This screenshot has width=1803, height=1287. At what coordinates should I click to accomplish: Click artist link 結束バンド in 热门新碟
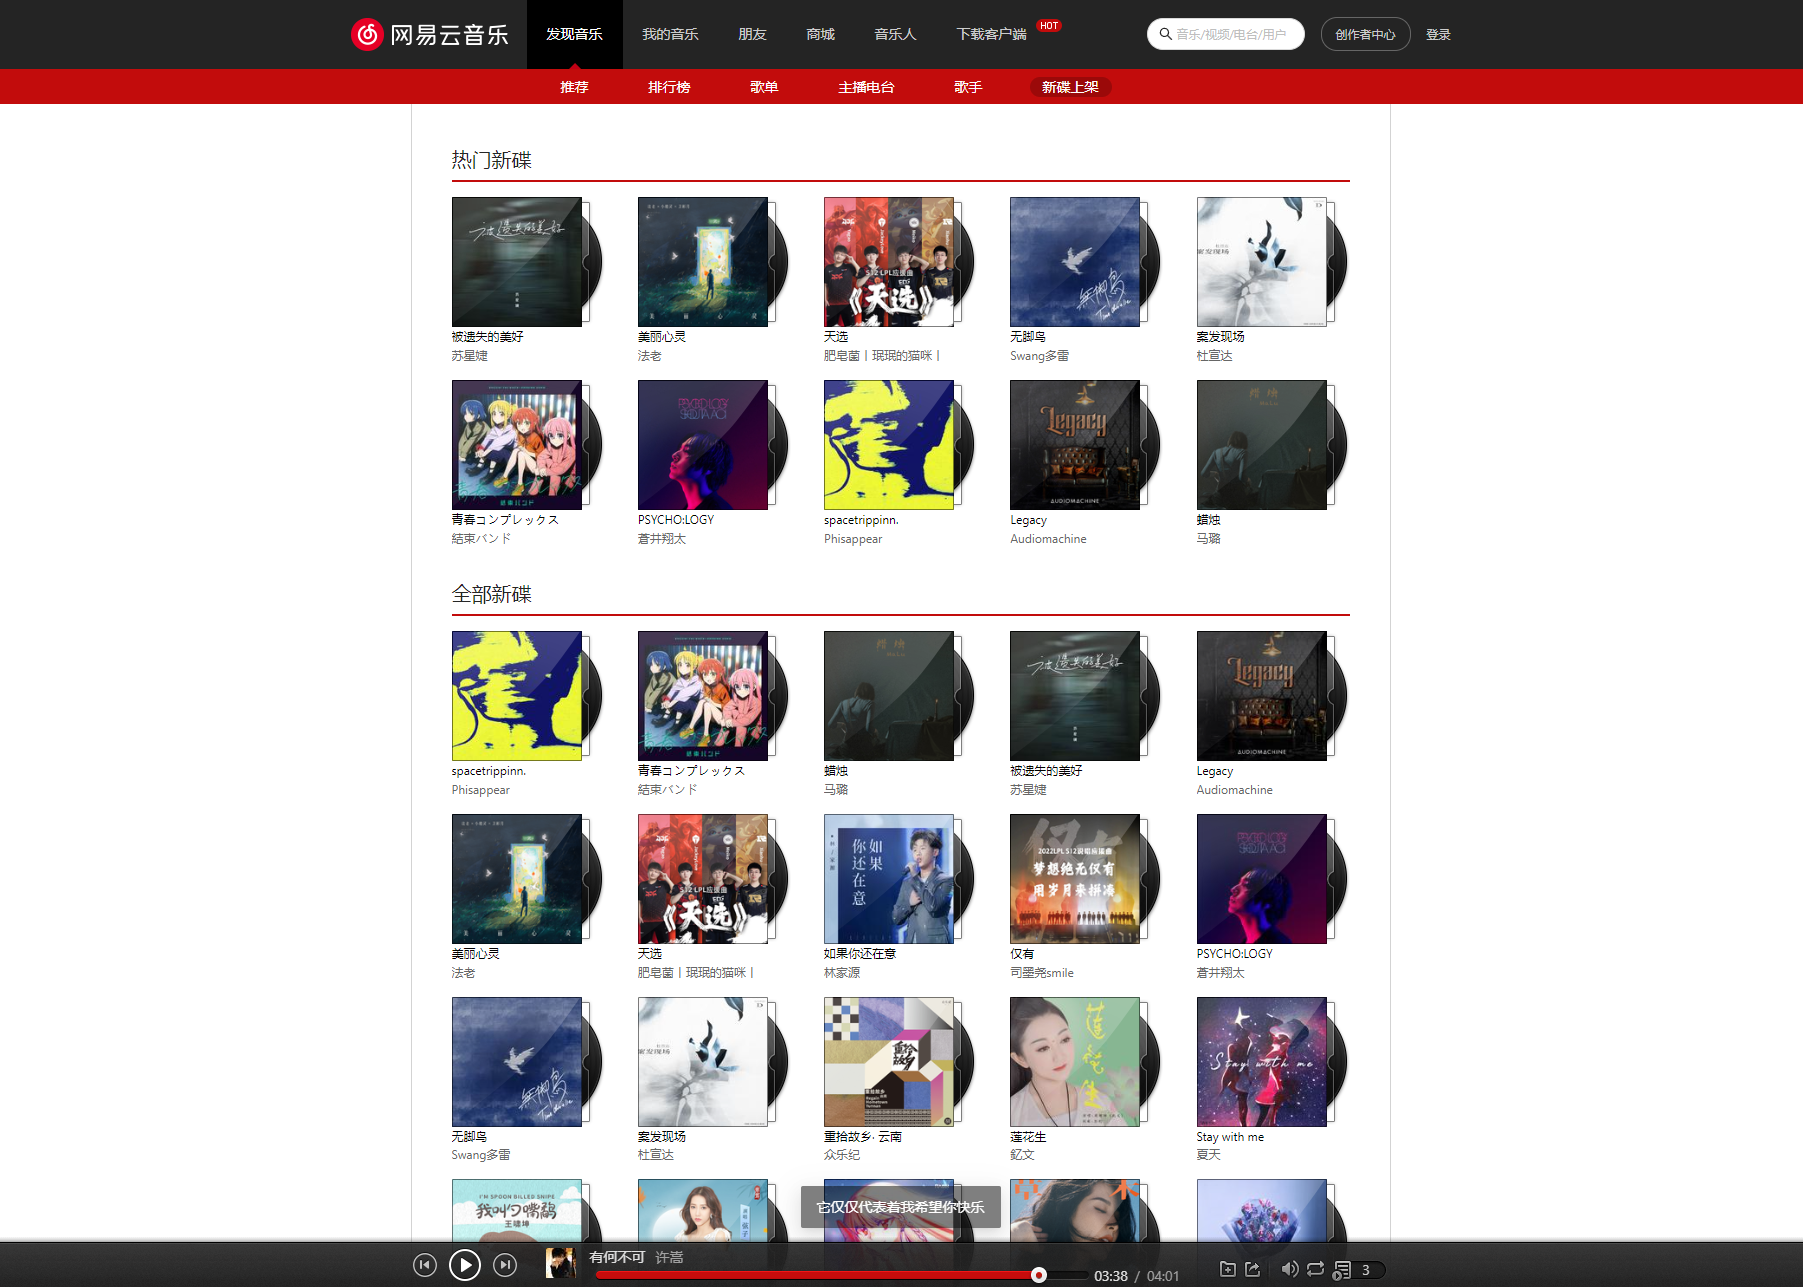(481, 539)
